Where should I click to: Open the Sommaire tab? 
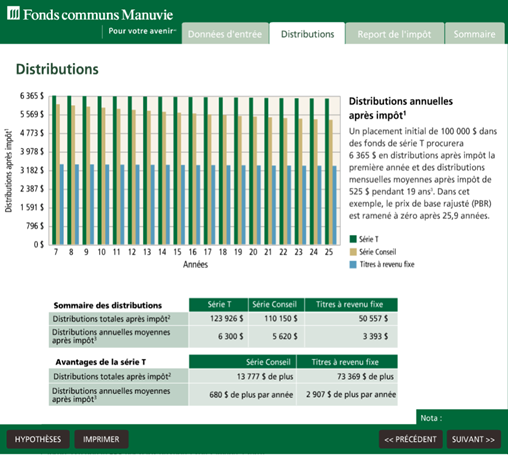point(474,34)
